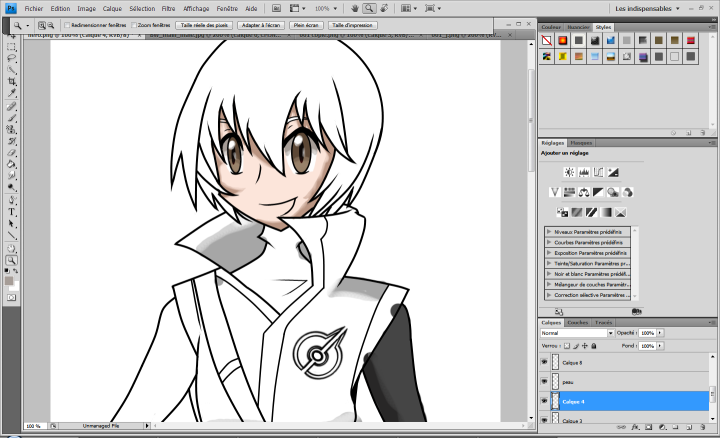Open the Fichier menu
This screenshot has height=438, width=720.
click(x=34, y=8)
